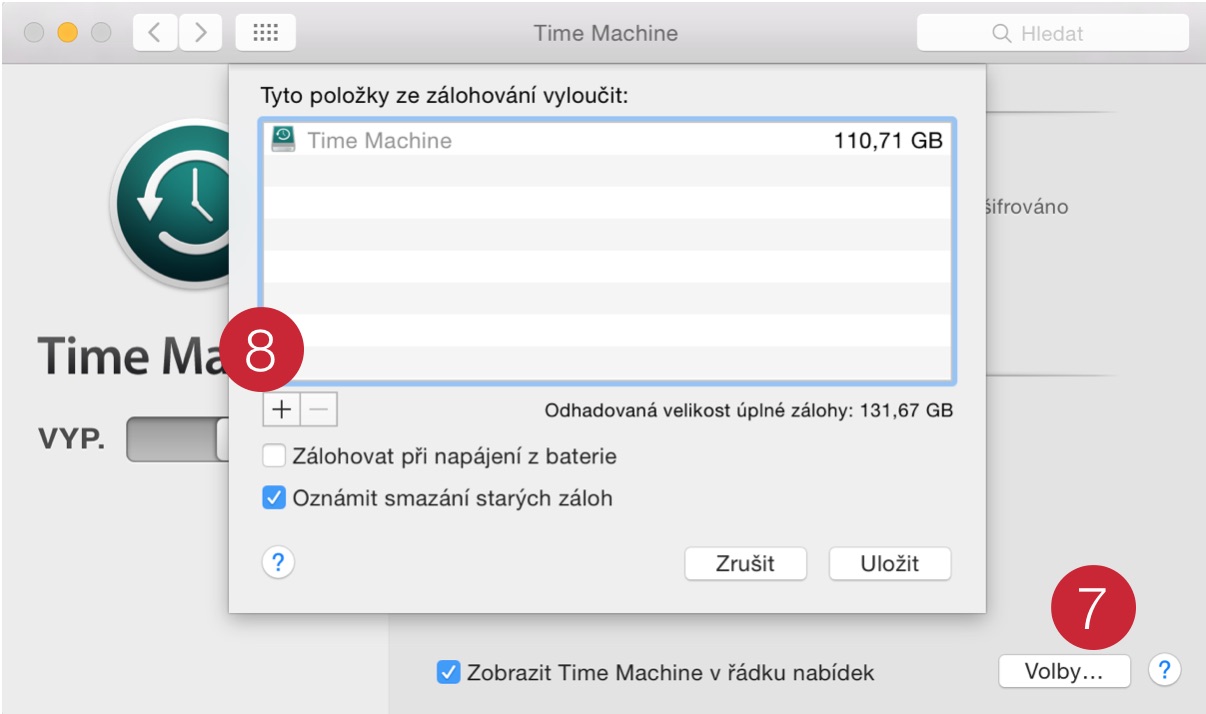Open help via the sheet's question mark
Screen dimensions: 1206x714
[278, 561]
